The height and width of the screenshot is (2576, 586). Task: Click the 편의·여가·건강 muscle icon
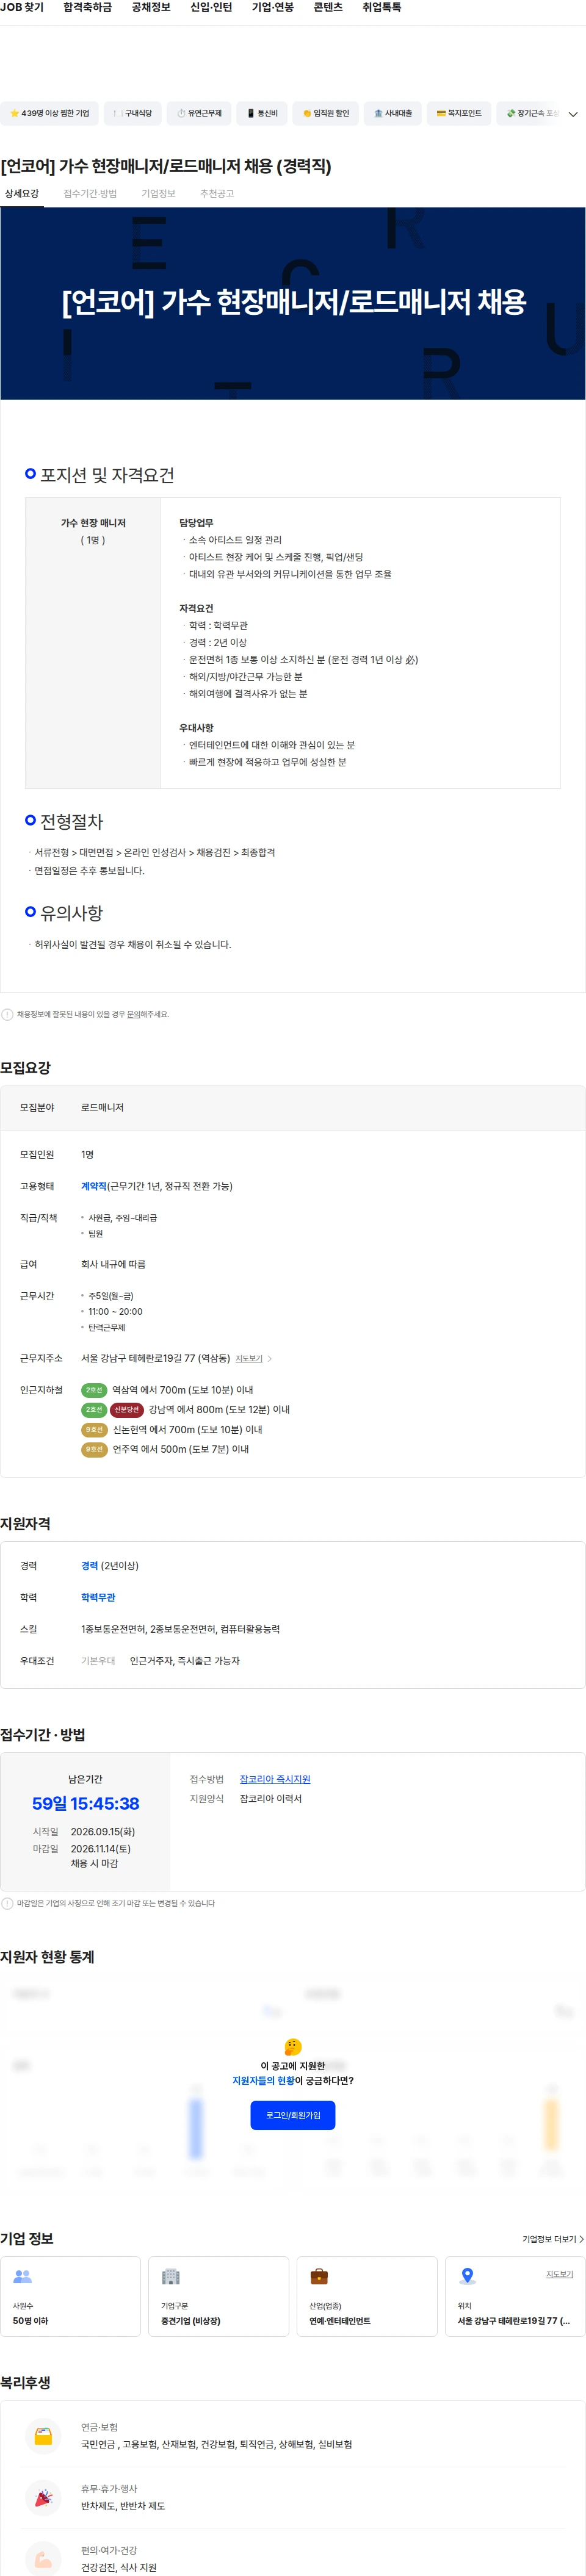pyautogui.click(x=43, y=2558)
